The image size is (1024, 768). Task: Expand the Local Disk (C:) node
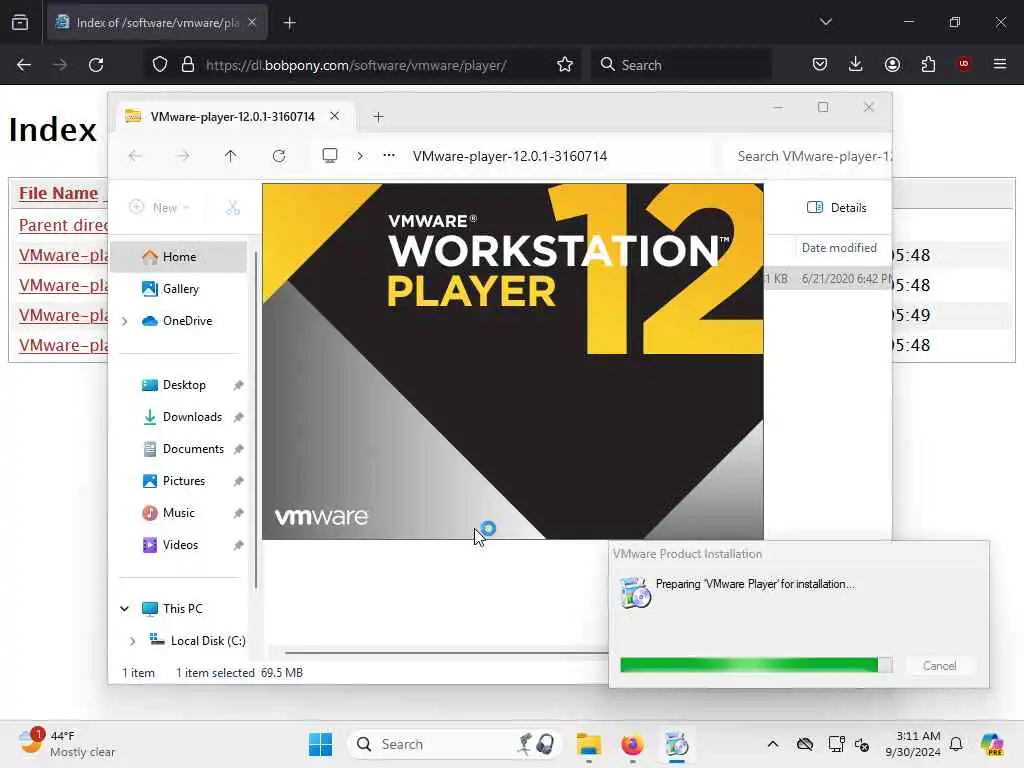pos(133,641)
